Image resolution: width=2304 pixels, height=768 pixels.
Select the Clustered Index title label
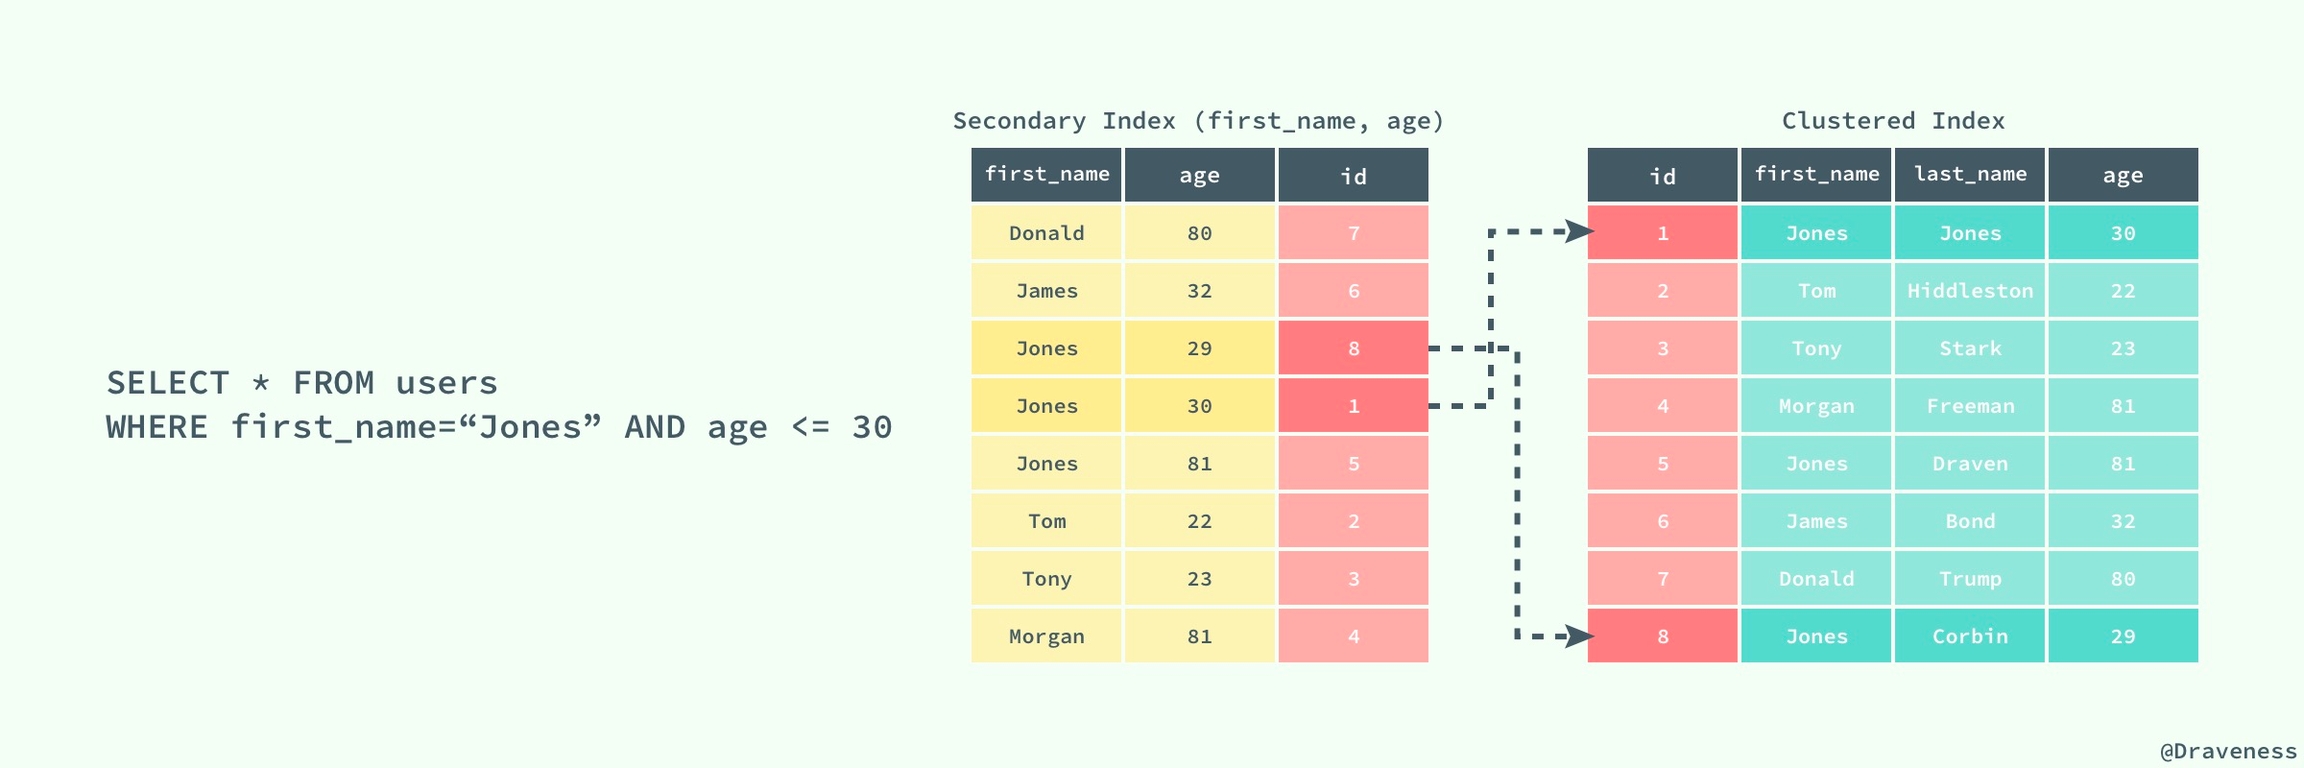(1892, 121)
